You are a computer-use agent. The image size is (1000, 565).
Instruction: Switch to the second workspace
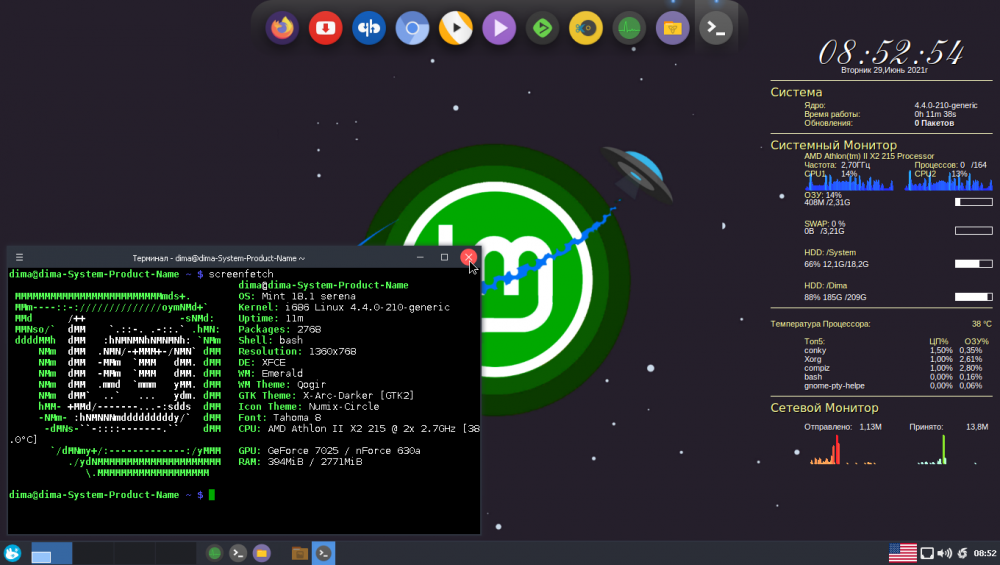pyautogui.click(x=94, y=553)
